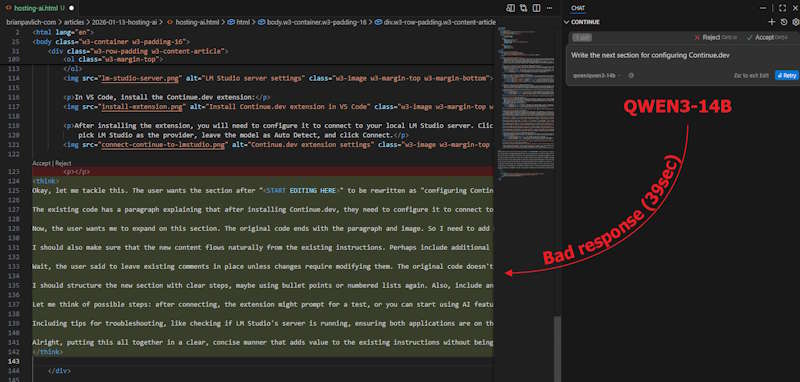Screen dimensions: 800x382
Task: Start a new Continue chat session
Action: tap(771, 22)
